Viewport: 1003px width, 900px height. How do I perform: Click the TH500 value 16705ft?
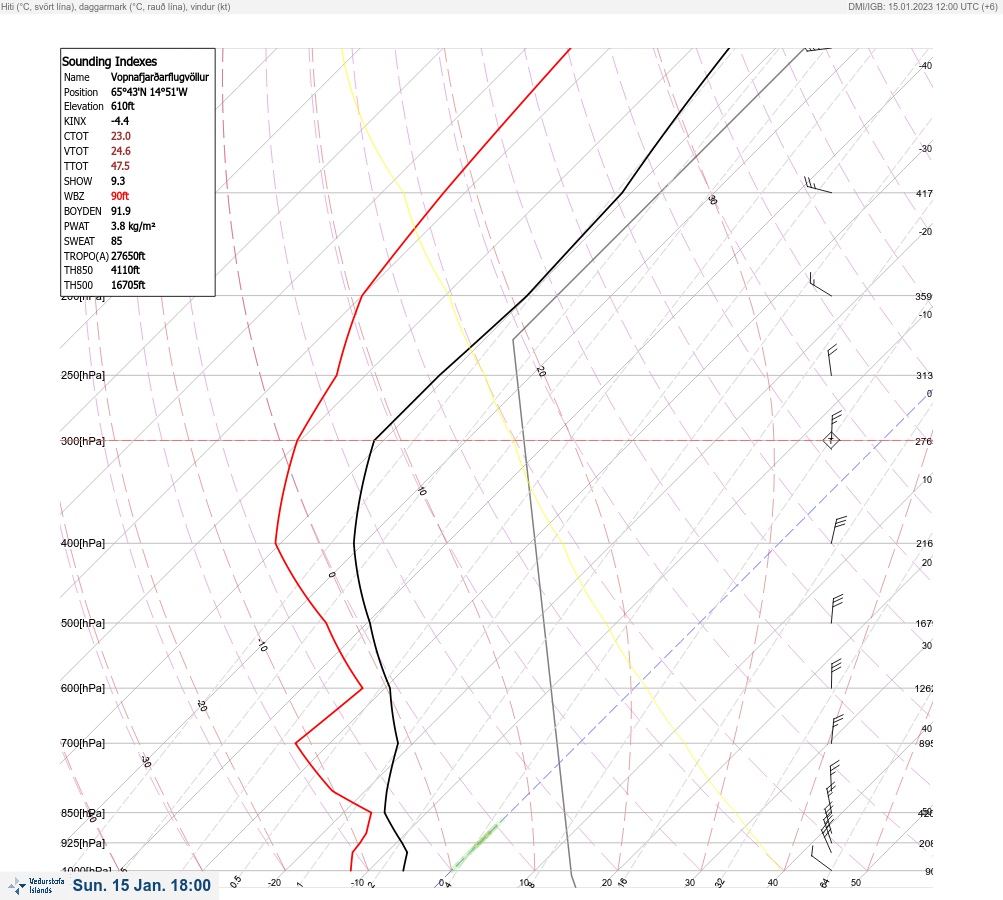tap(128, 285)
